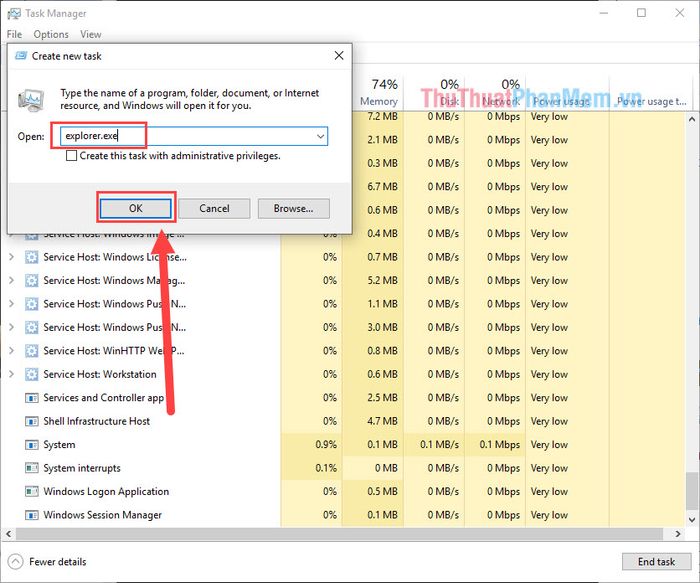Viewport: 700px width, 583px height.
Task: Click the Windows Session Manager icon
Action: pyautogui.click(x=31, y=515)
